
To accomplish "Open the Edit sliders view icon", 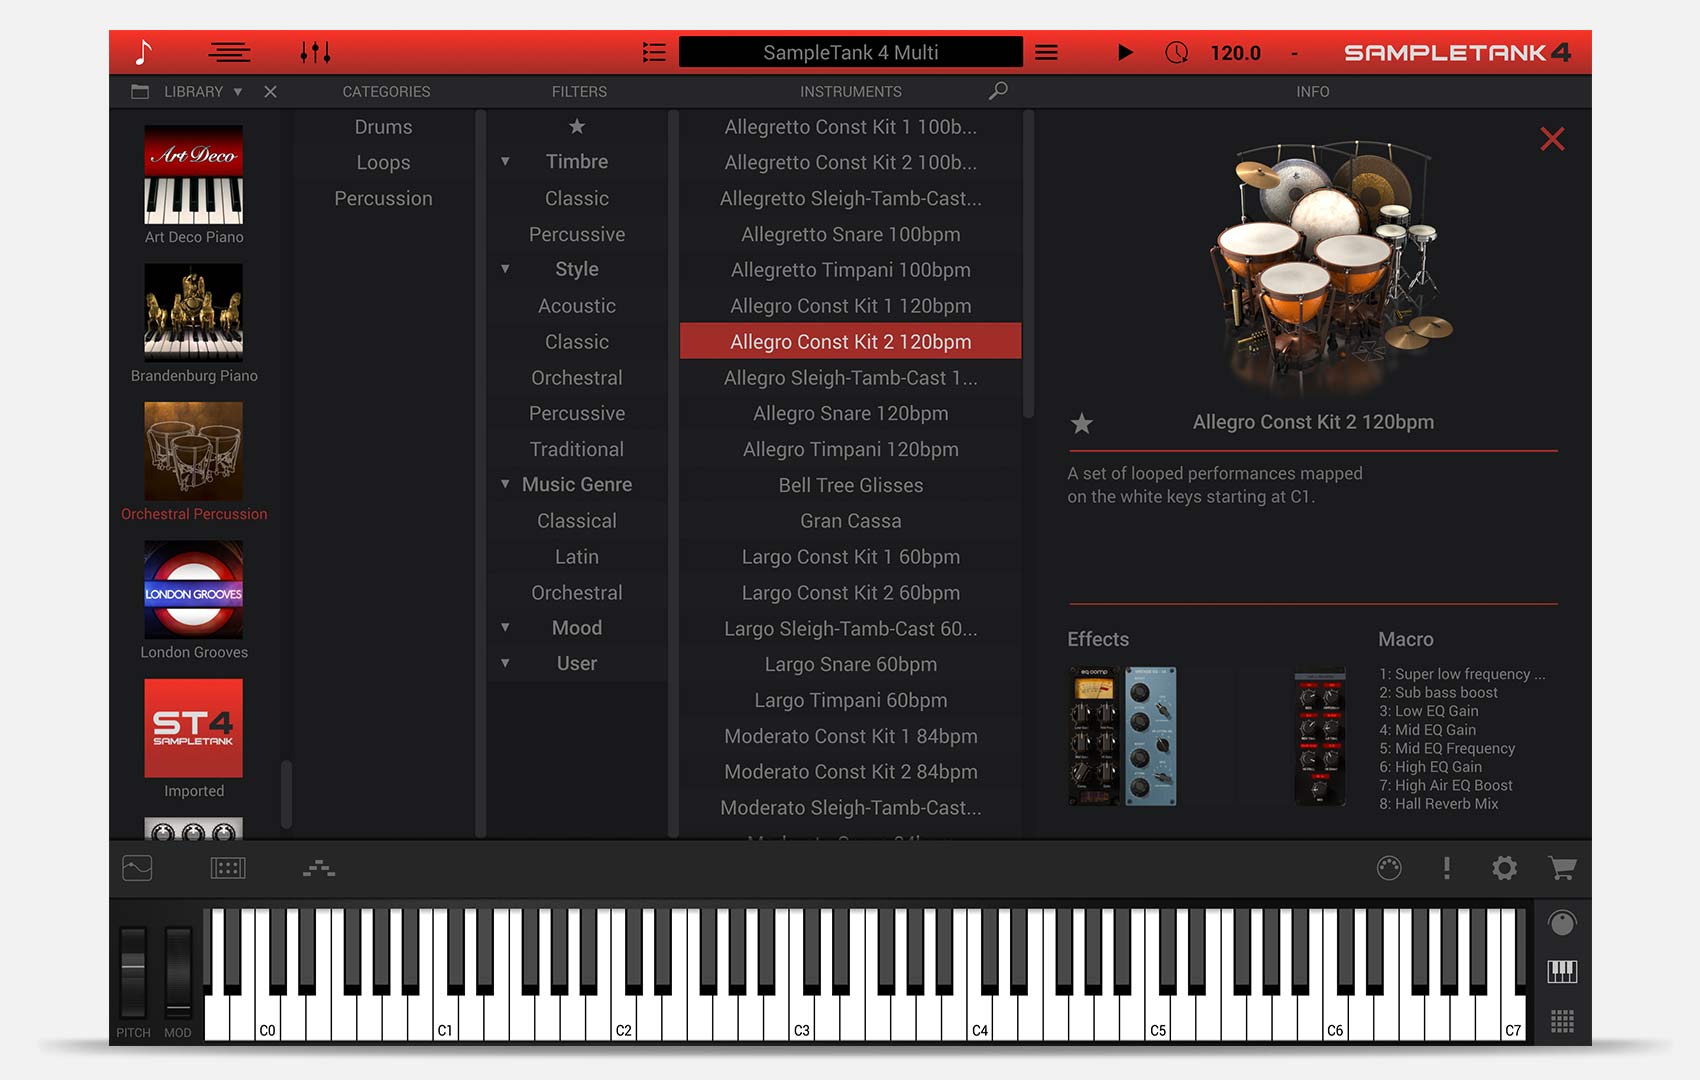I will point(317,51).
